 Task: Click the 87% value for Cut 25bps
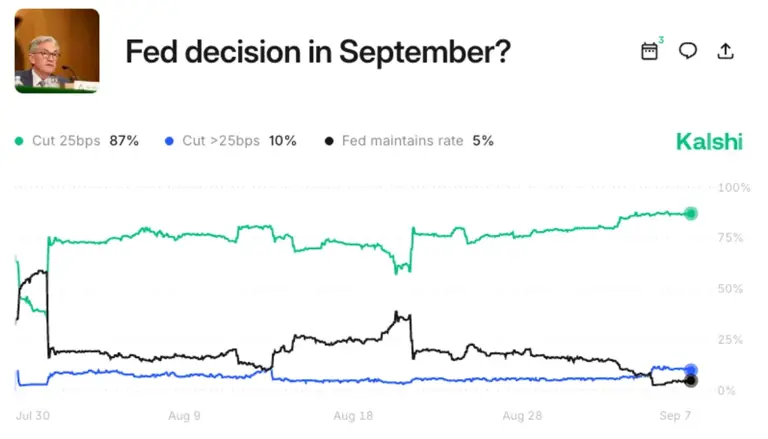click(x=124, y=141)
